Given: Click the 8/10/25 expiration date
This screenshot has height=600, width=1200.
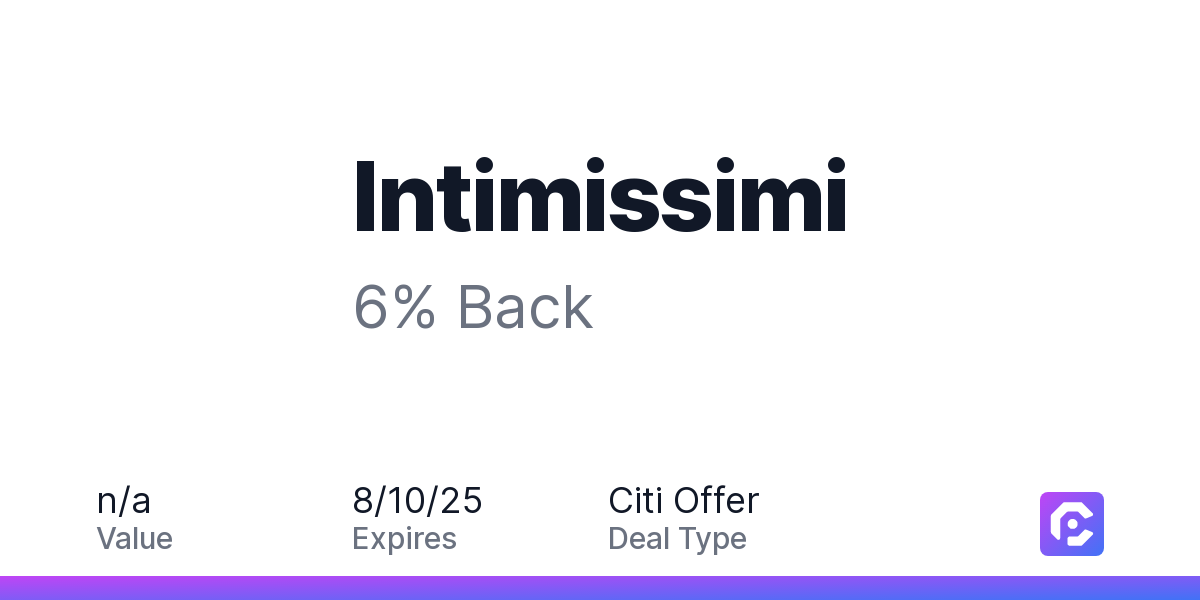Looking at the screenshot, I should (418, 501).
